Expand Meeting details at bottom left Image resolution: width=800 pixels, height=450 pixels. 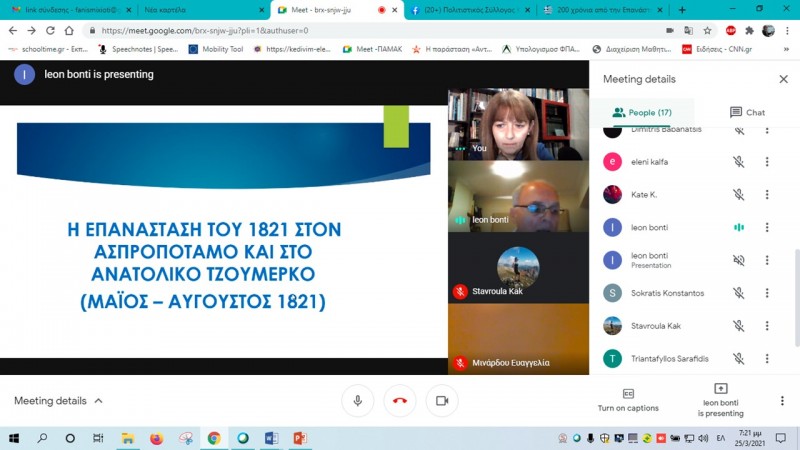[58, 401]
